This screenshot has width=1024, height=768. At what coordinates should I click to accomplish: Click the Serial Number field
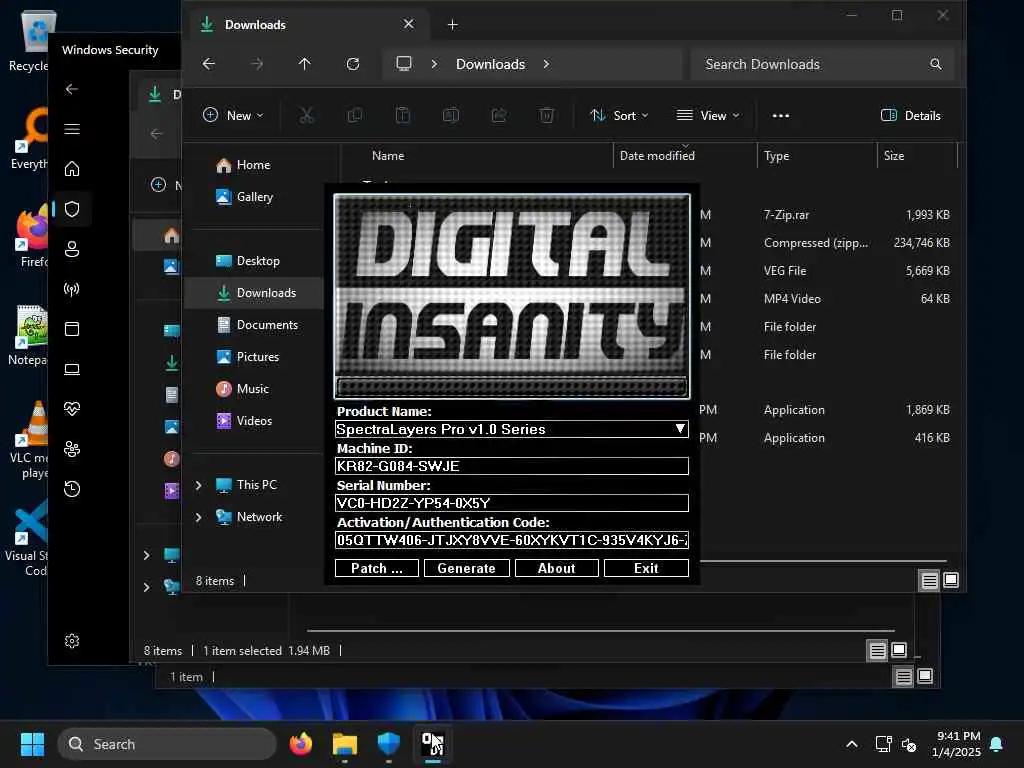coord(511,503)
